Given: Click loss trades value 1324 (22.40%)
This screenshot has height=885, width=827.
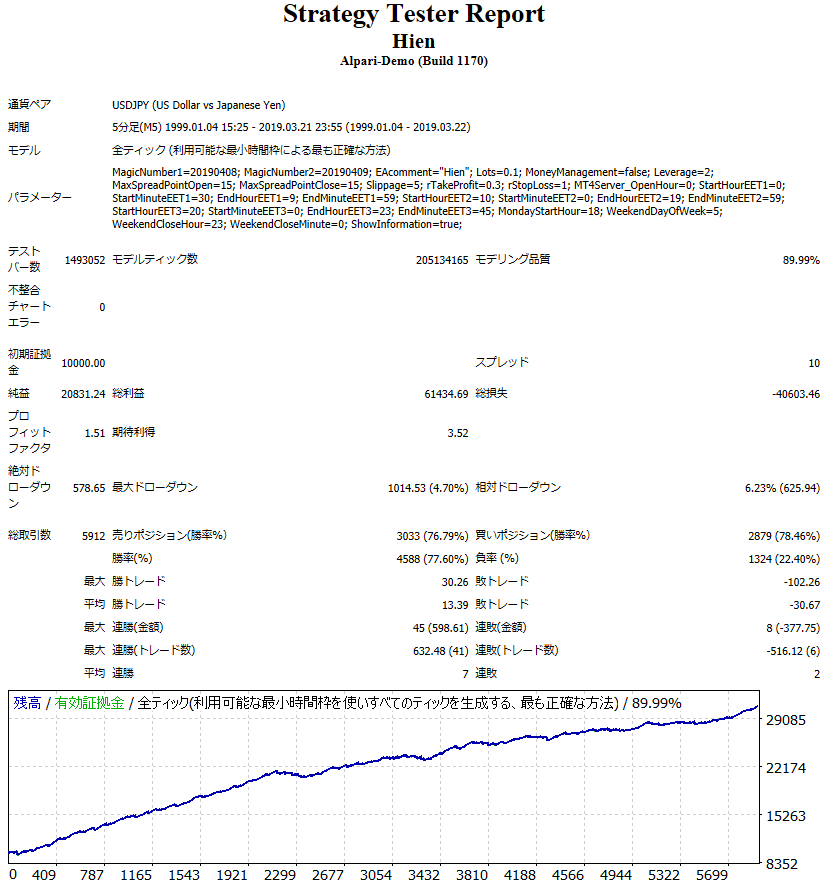Looking at the screenshot, I should click(x=784, y=559).
